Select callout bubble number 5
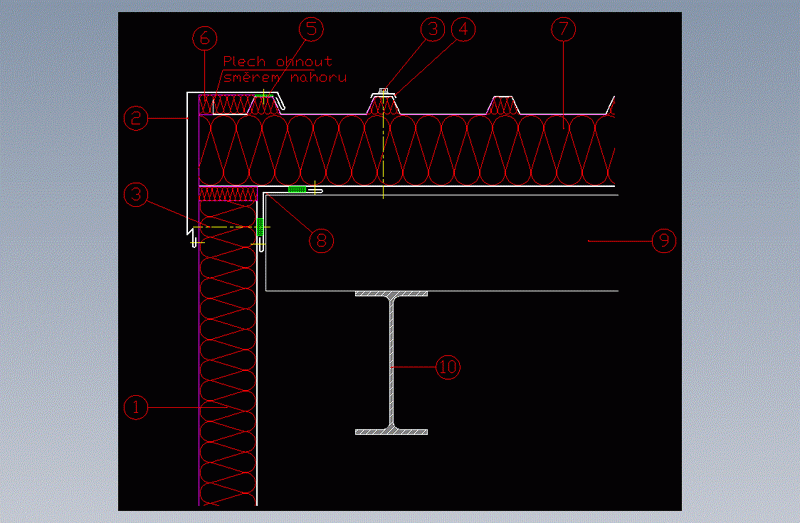 coord(311,29)
